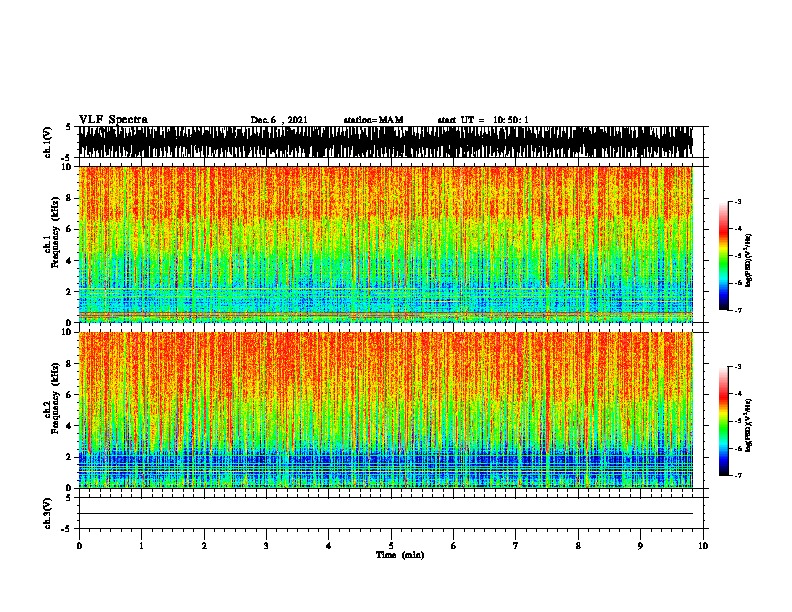Image resolution: width=792 pixels, height=612 pixels.
Task: Click time axis tick label "10"
Action: (x=703, y=546)
